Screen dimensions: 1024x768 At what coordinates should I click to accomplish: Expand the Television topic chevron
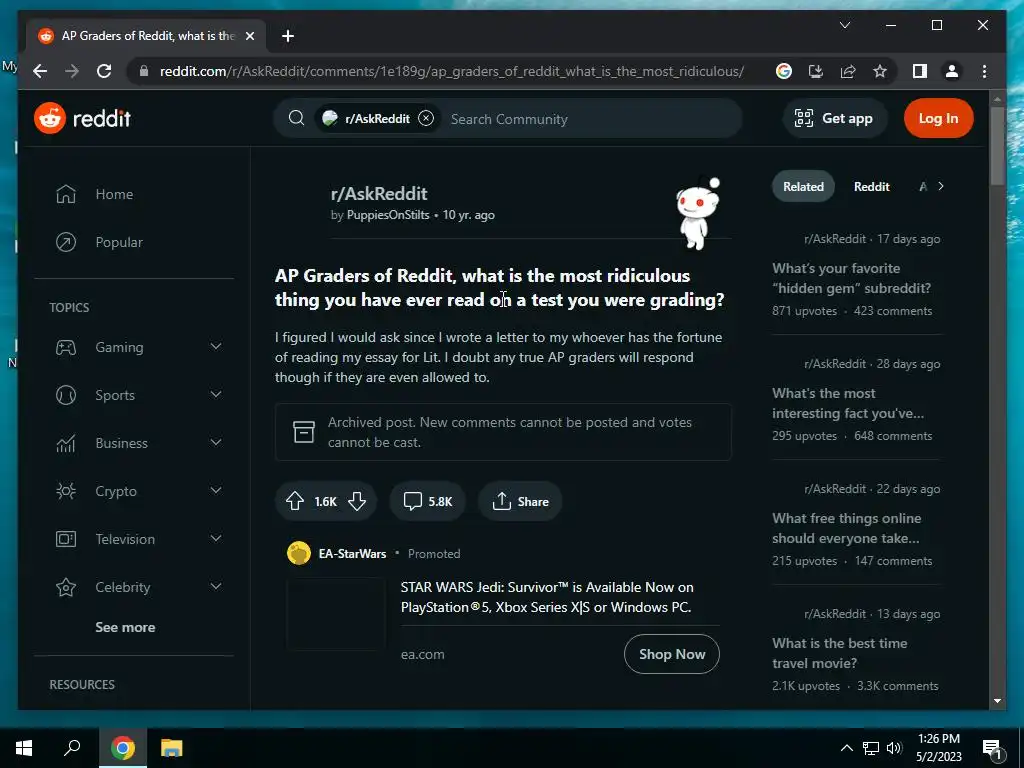216,539
